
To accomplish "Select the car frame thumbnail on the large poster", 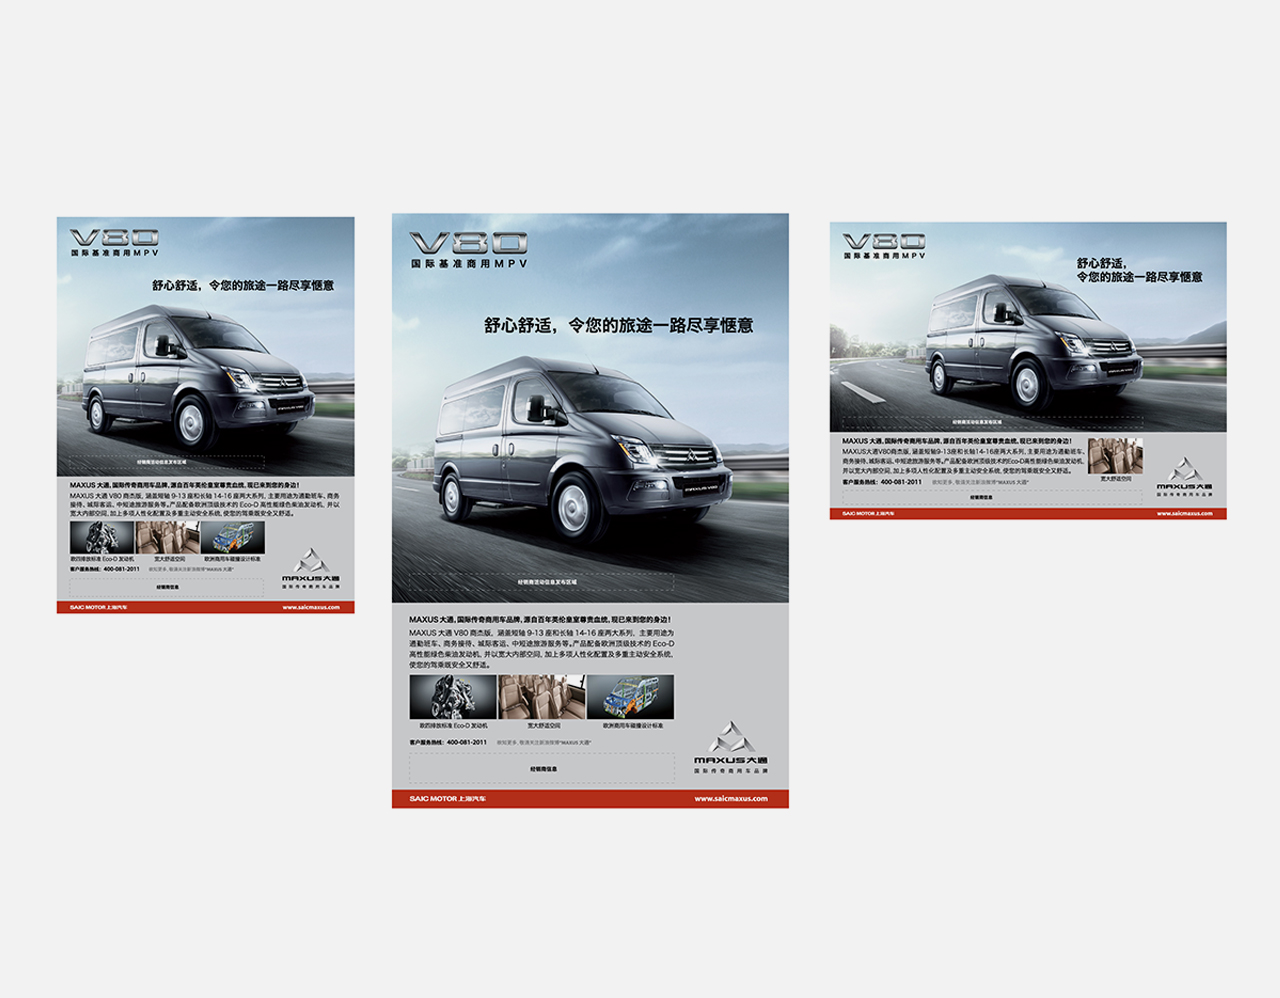I will point(631,697).
